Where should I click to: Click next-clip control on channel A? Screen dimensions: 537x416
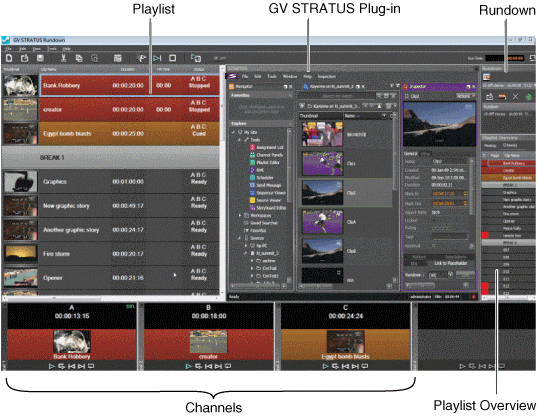(x=82, y=366)
